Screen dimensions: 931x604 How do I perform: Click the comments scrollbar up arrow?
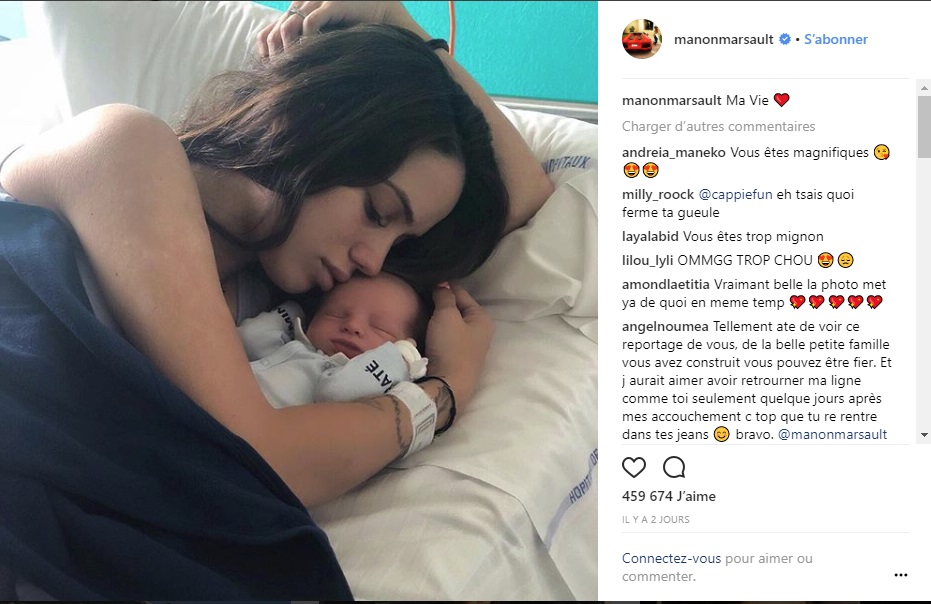point(924,88)
